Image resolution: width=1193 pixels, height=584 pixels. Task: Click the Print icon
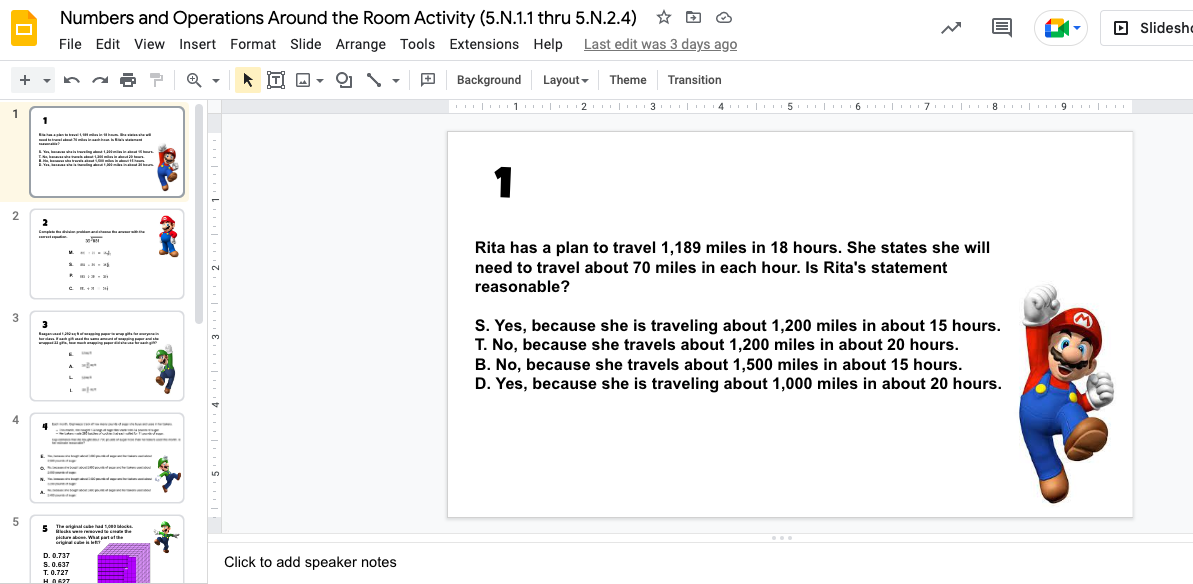128,80
